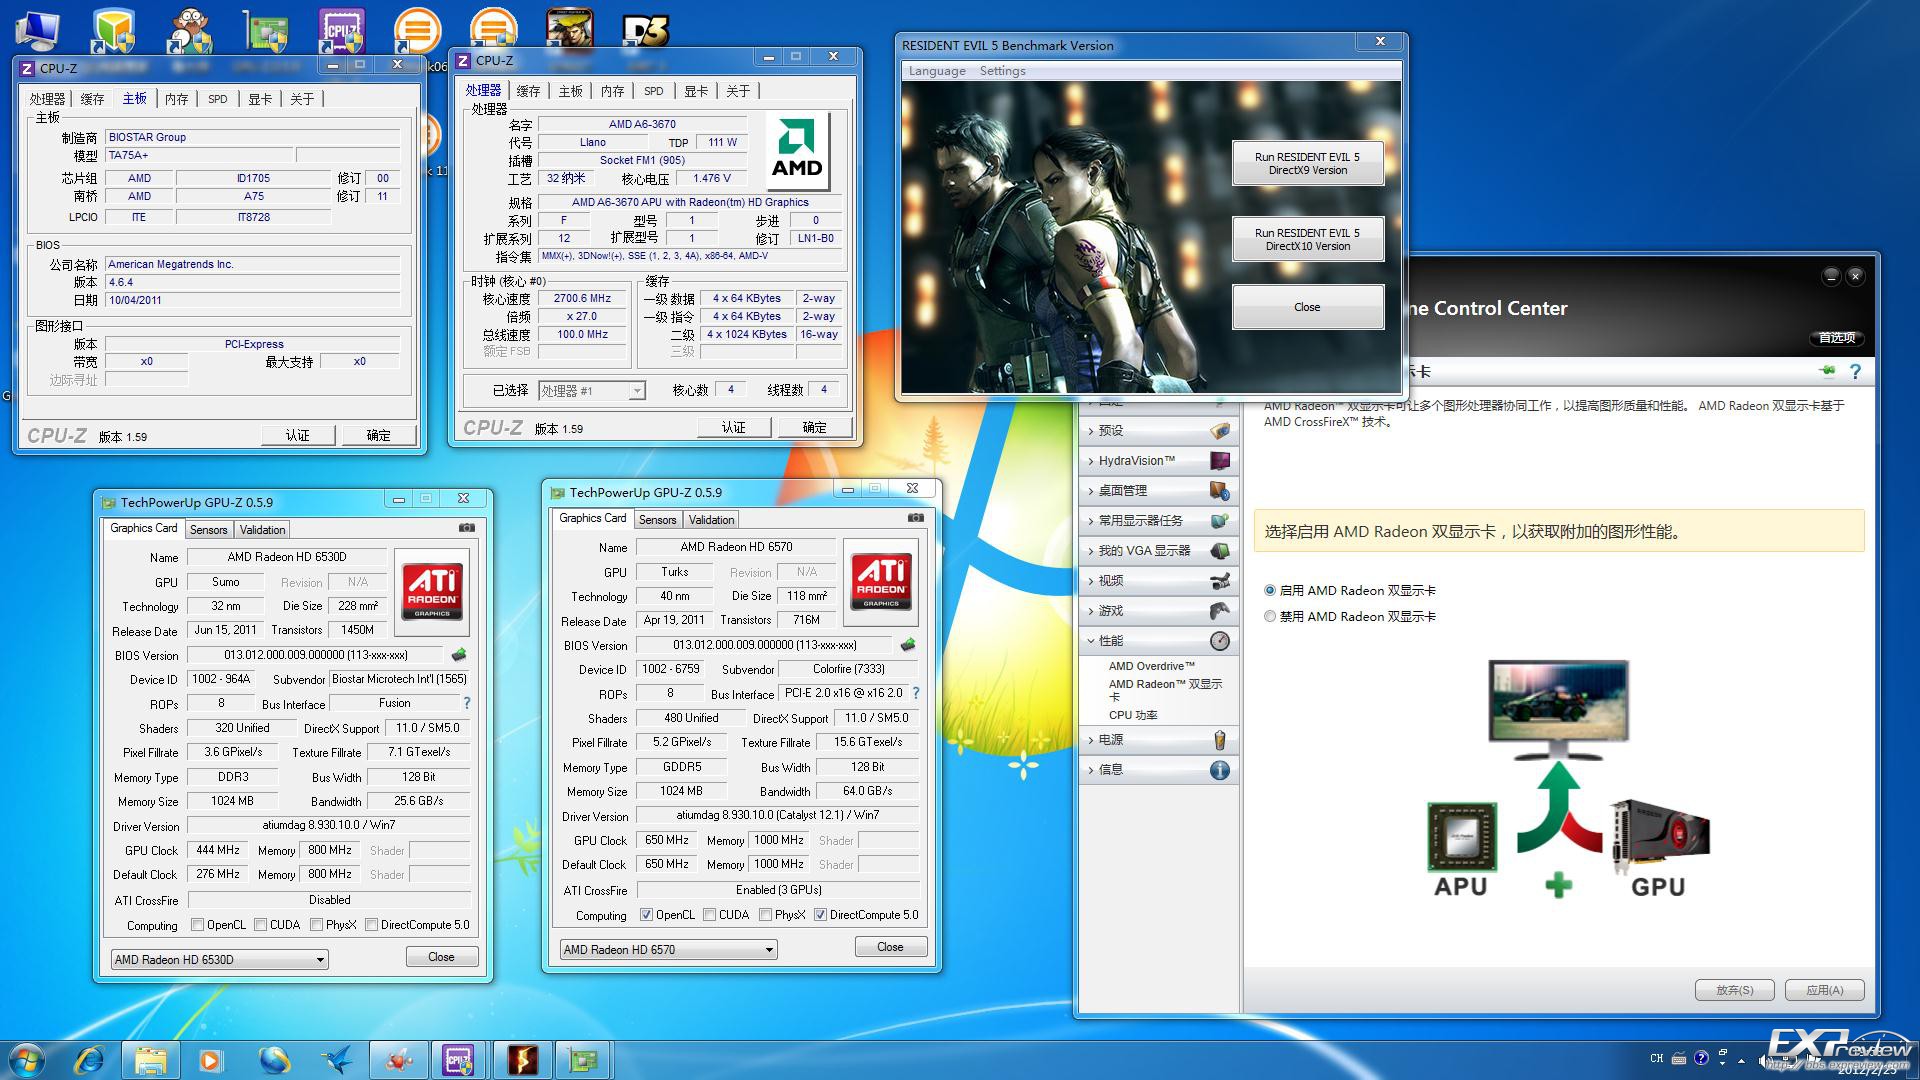Select 启用 AMD Radeon 双显示卡 radio button
The image size is (1920, 1080).
point(1270,591)
